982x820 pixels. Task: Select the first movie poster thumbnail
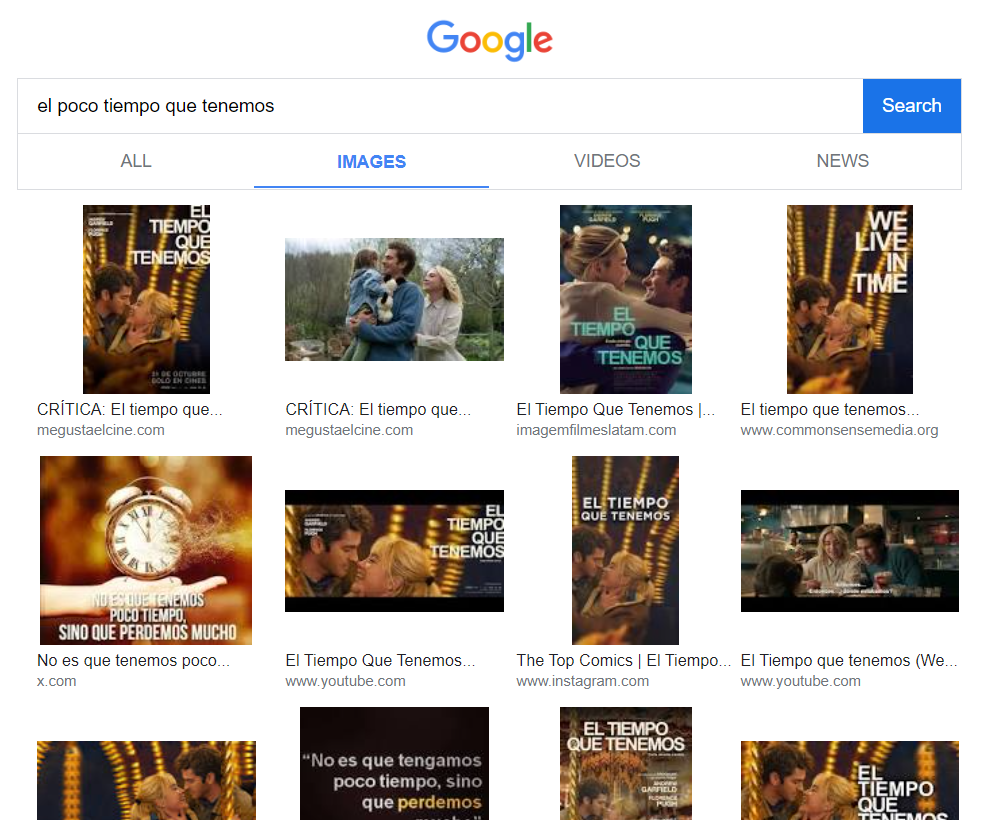click(x=146, y=299)
